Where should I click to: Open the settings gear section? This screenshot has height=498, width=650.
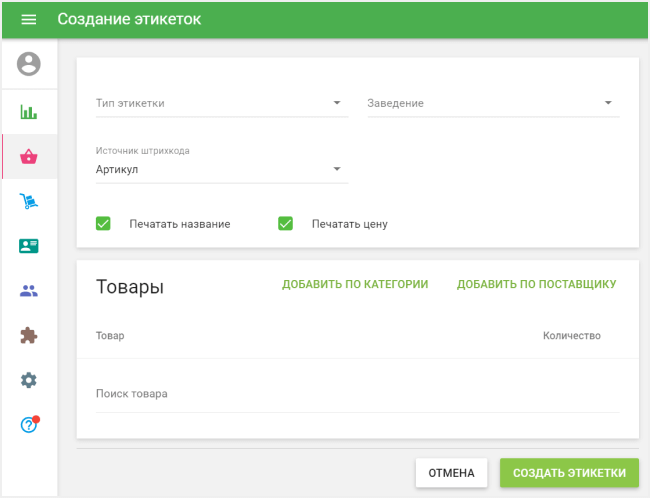click(29, 380)
